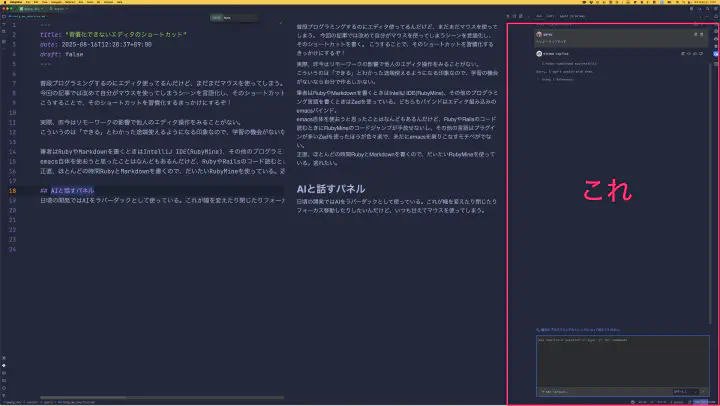The image size is (720, 406).
Task: Open the project tool window in left strip
Action: pos(4,17)
